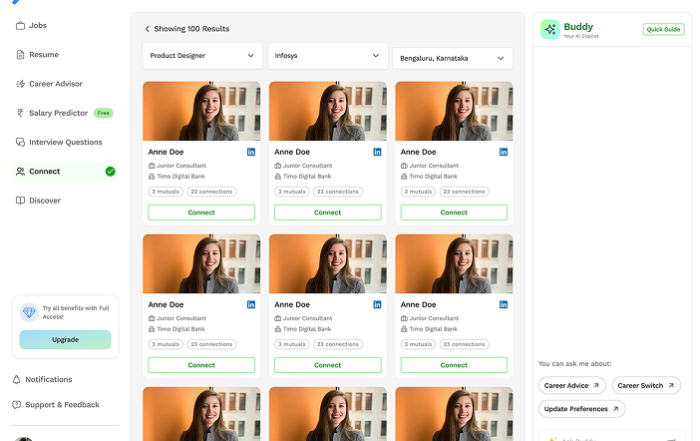Click the Free badge next to Salary Predictor
Viewport: 700px width, 441px height.
click(103, 113)
